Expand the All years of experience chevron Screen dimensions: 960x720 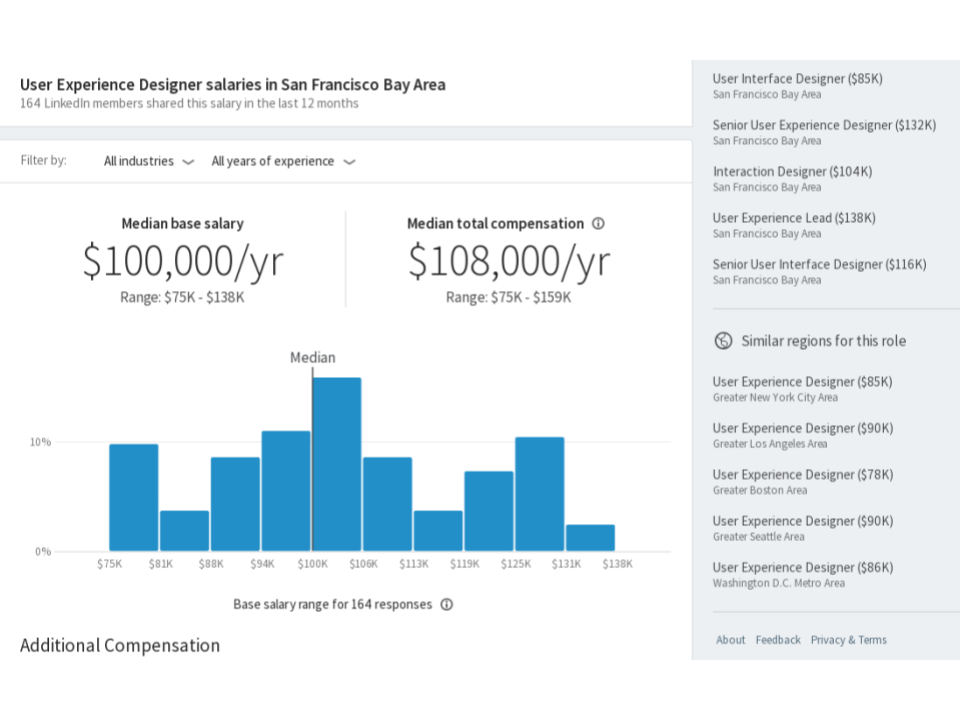(349, 162)
